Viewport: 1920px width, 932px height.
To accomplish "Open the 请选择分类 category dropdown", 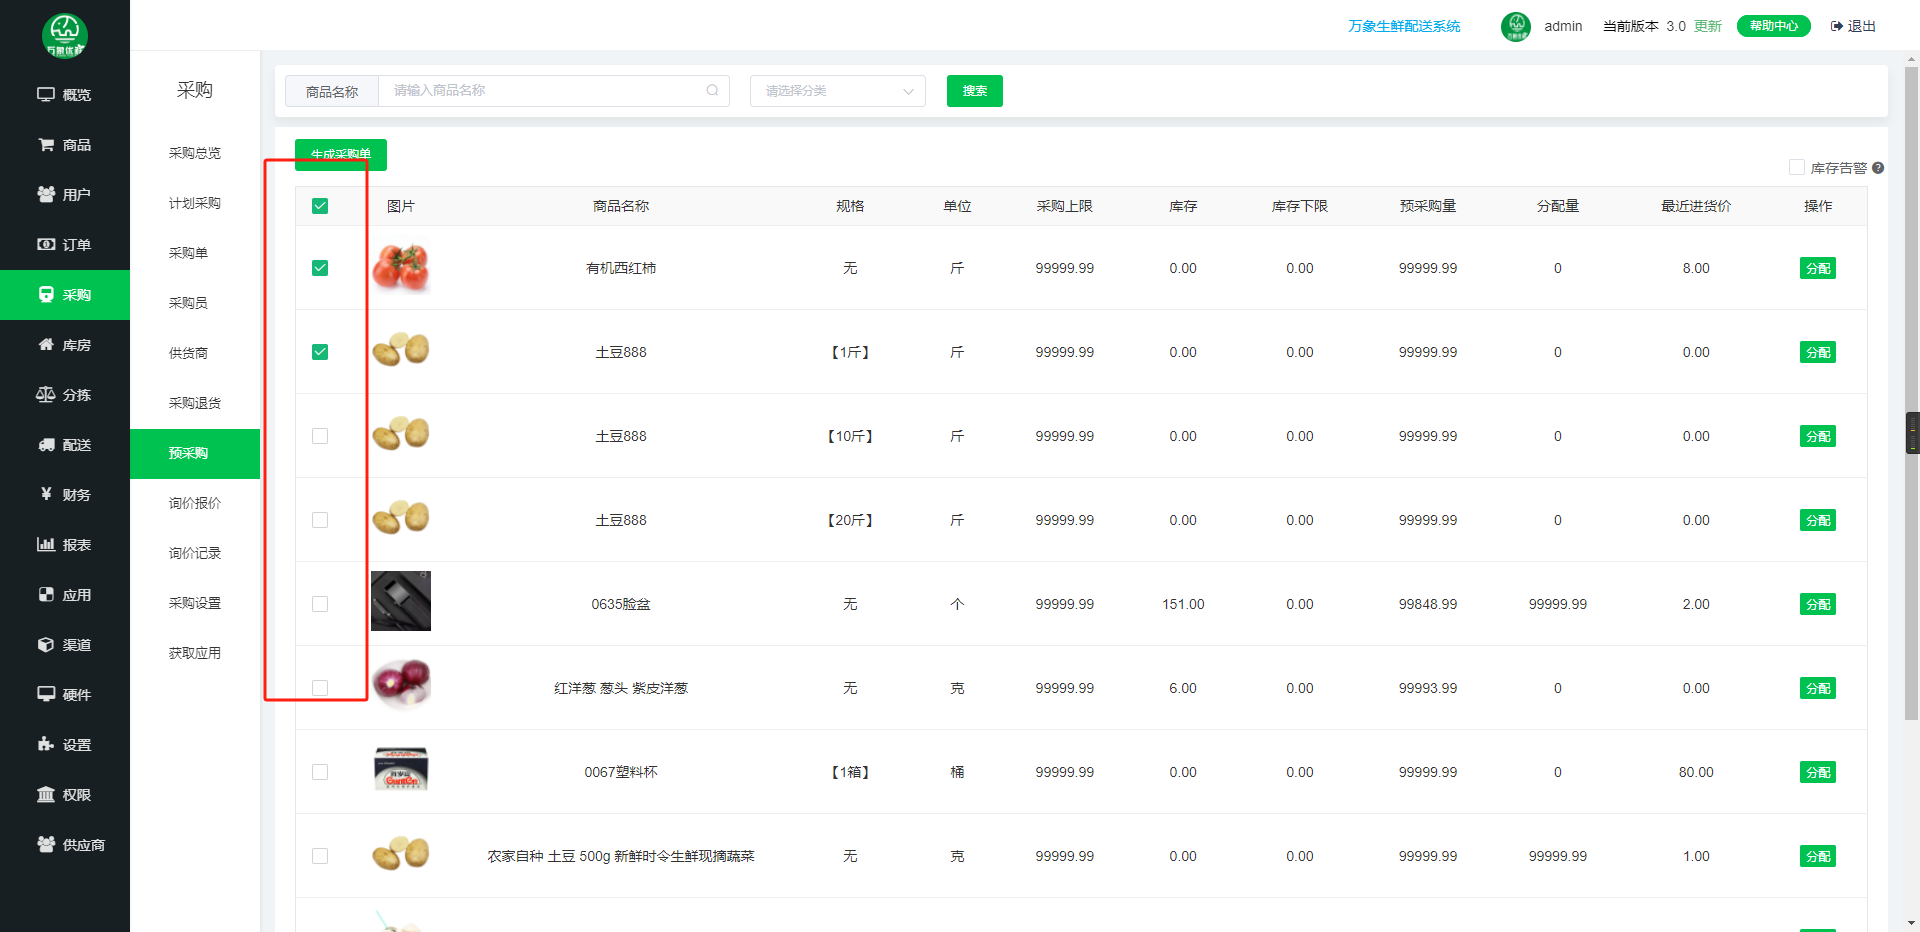I will (838, 91).
